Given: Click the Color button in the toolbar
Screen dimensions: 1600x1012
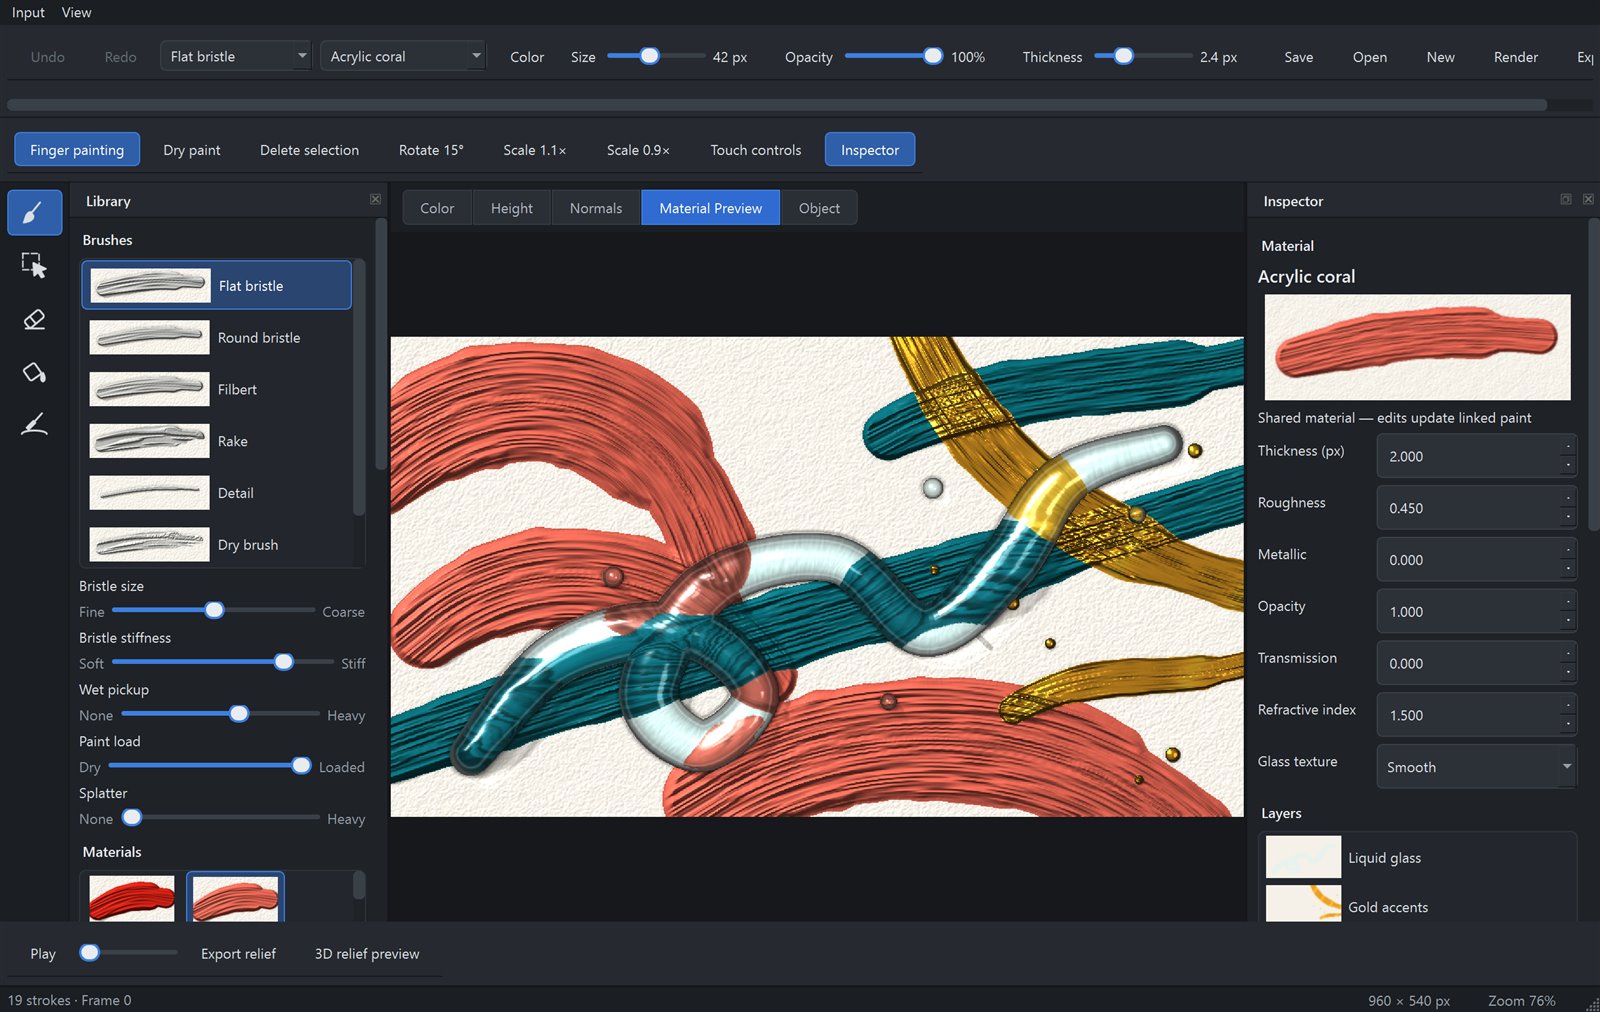Looking at the screenshot, I should click(x=527, y=57).
